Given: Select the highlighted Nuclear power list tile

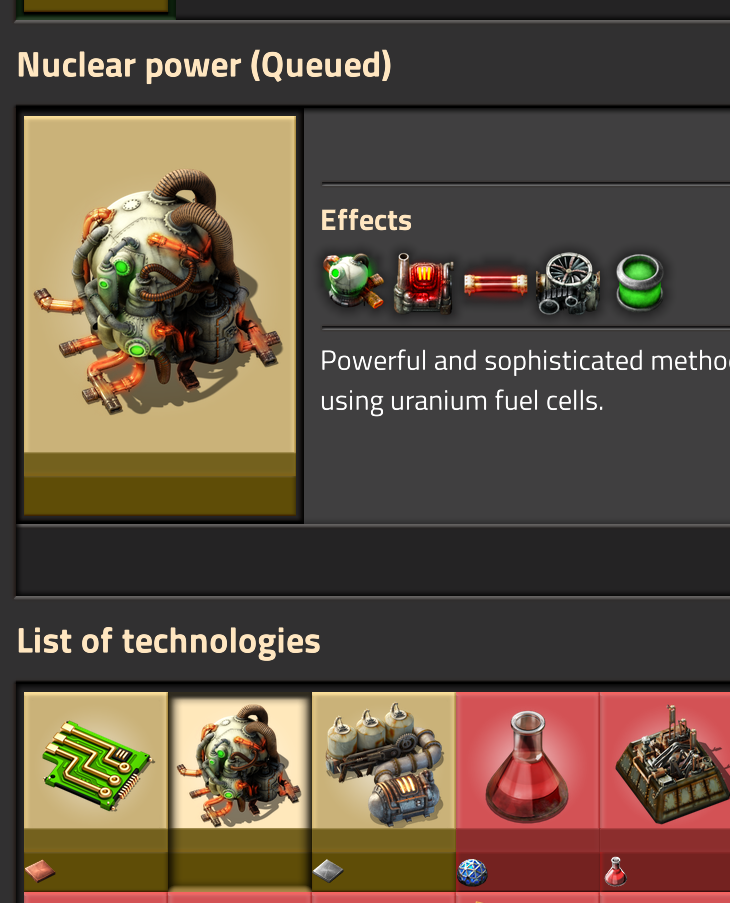Looking at the screenshot, I should [x=239, y=791].
